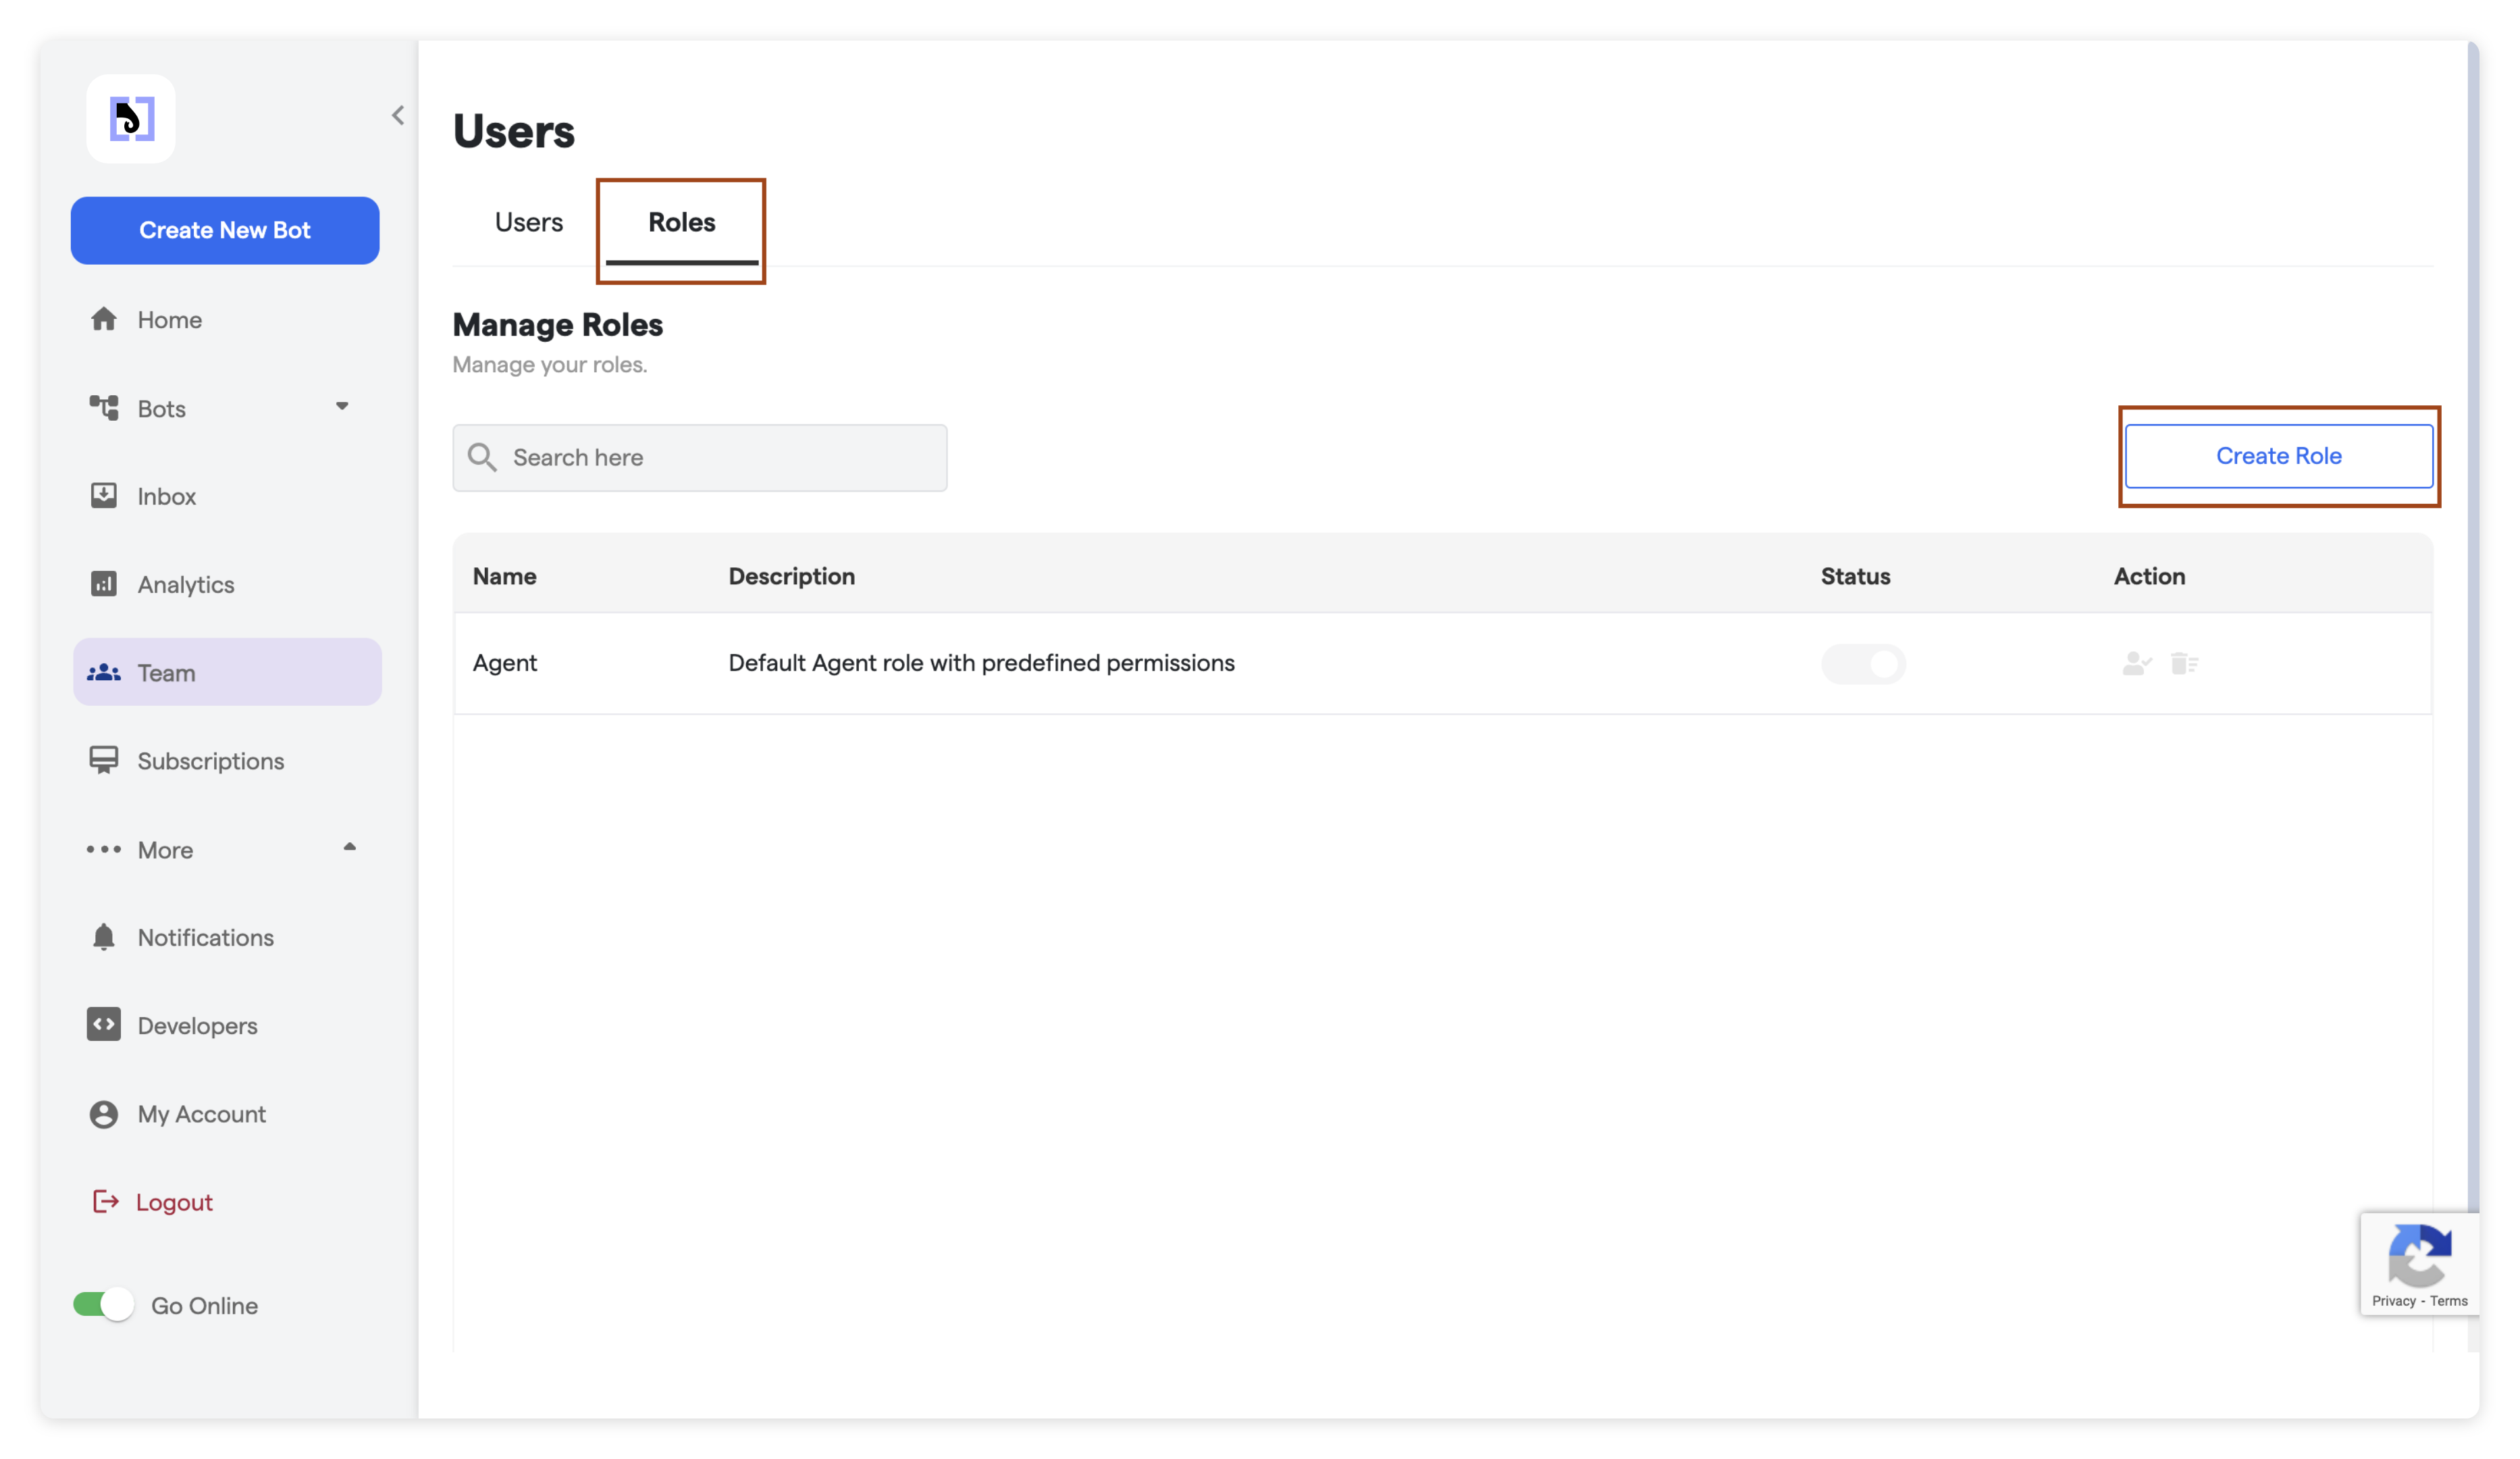Select the Roles tab

point(681,222)
